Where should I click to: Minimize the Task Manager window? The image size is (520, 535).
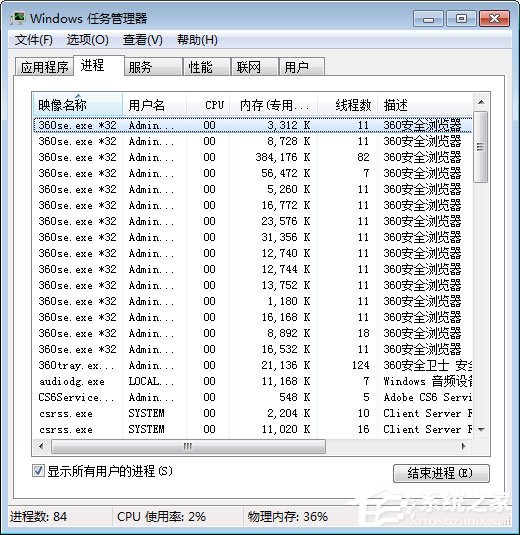[x=428, y=18]
